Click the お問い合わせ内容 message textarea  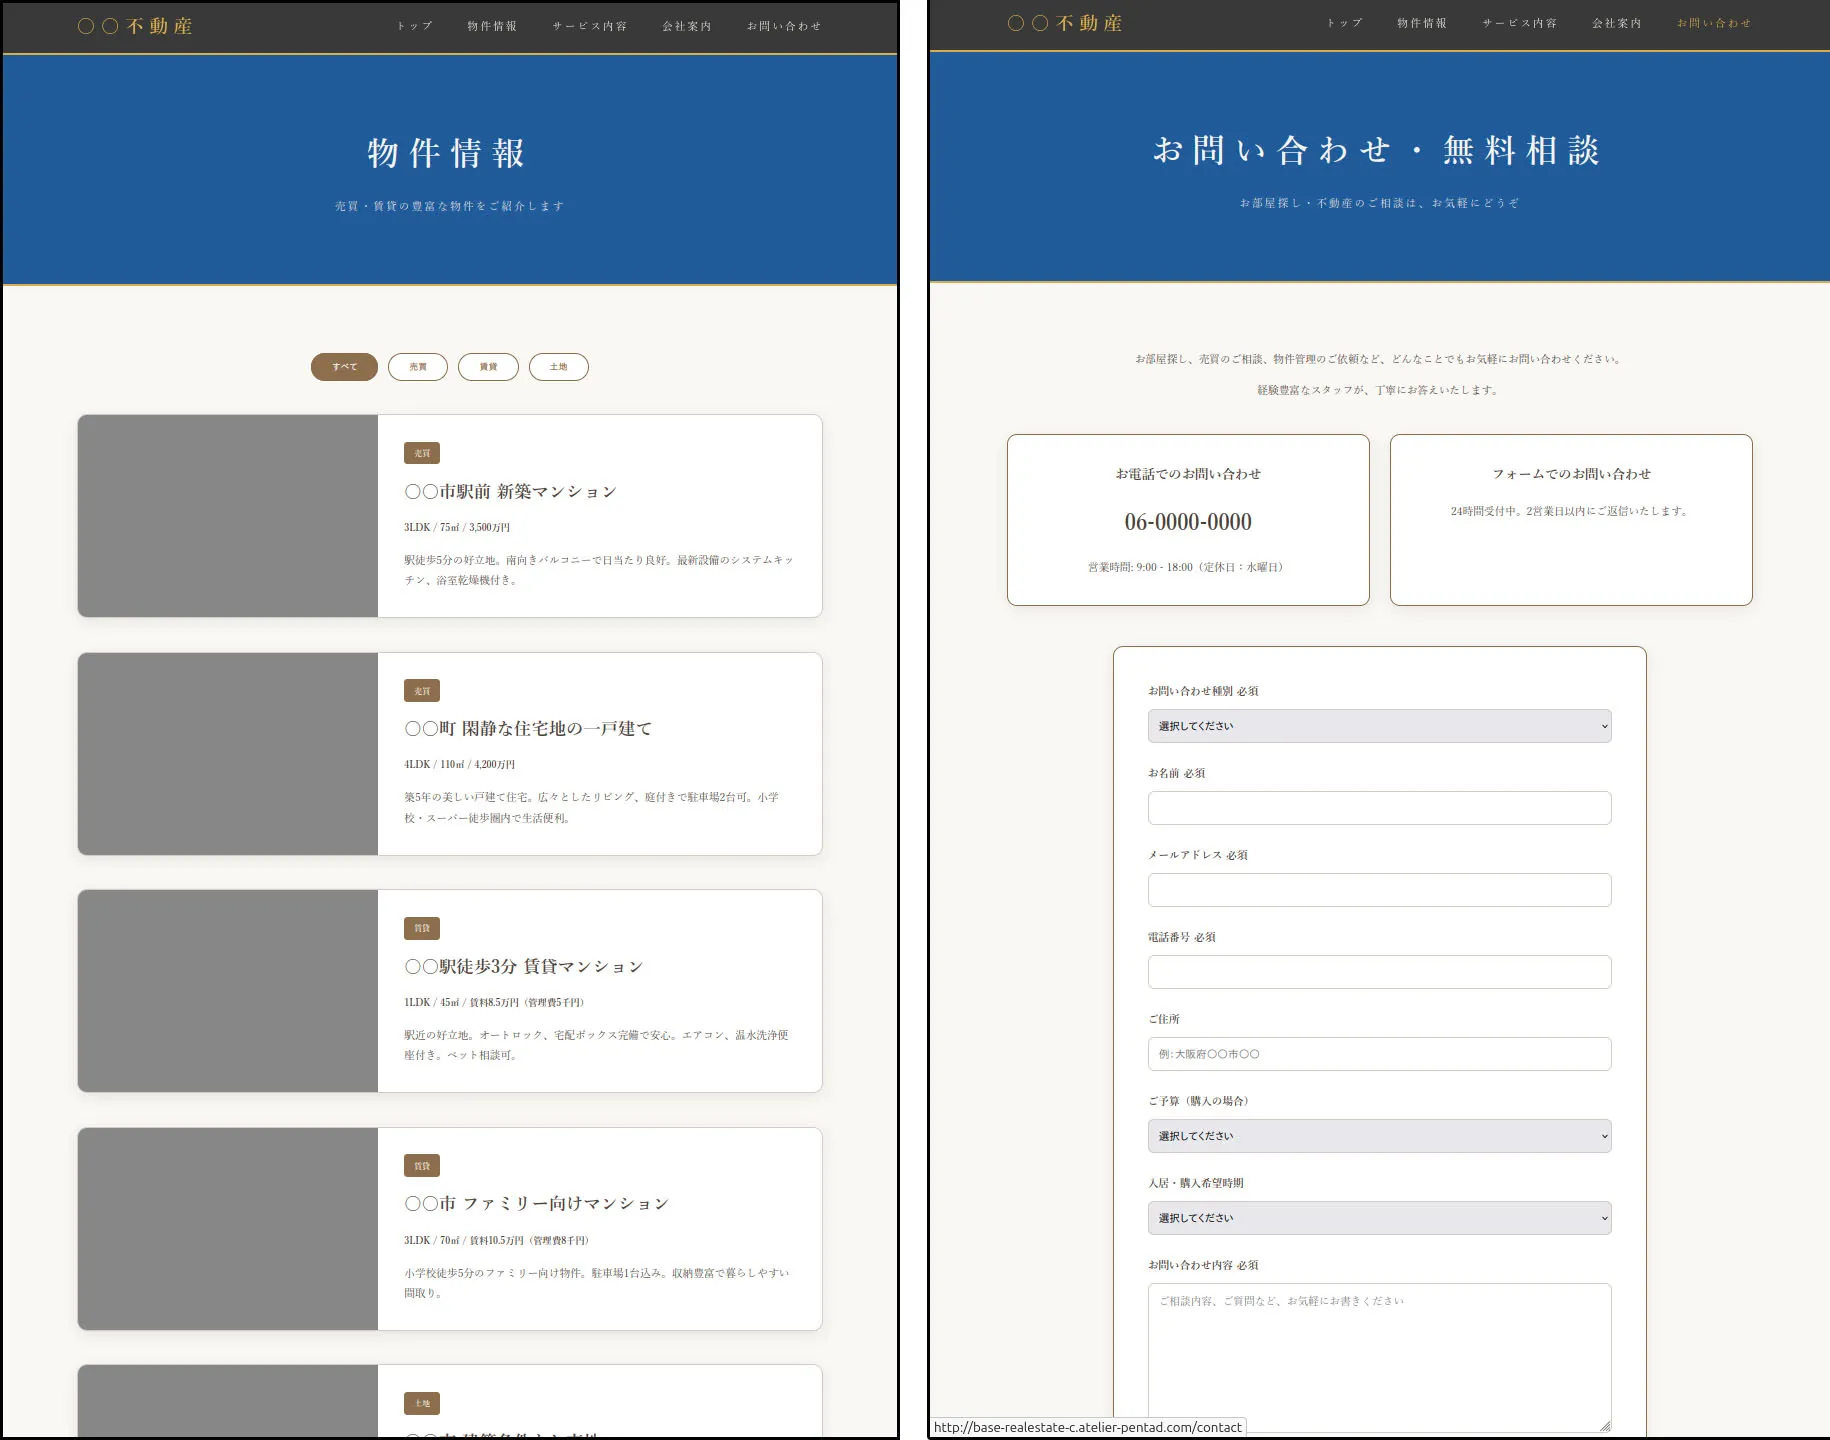coord(1379,1355)
